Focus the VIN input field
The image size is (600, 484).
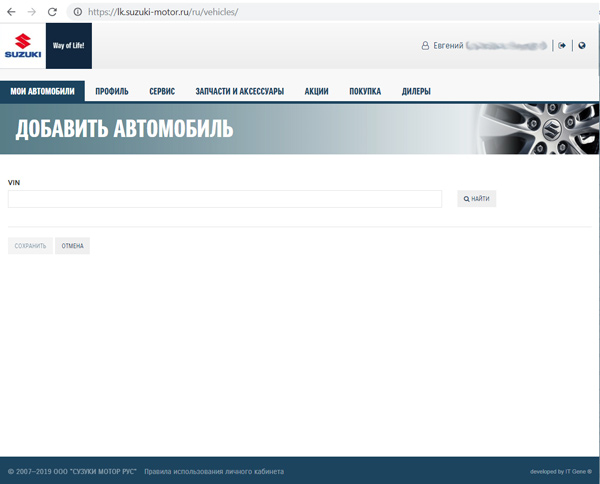coord(225,199)
